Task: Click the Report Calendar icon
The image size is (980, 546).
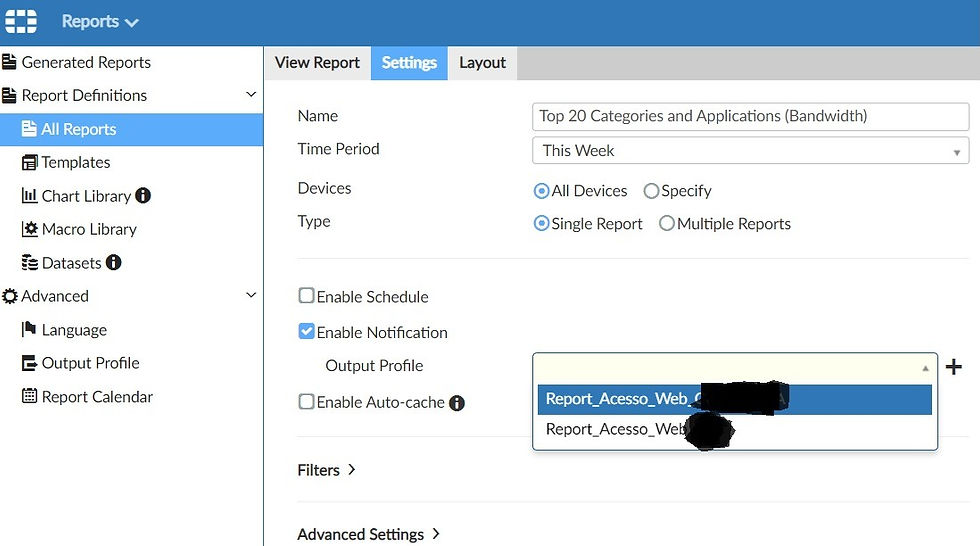Action: point(29,396)
